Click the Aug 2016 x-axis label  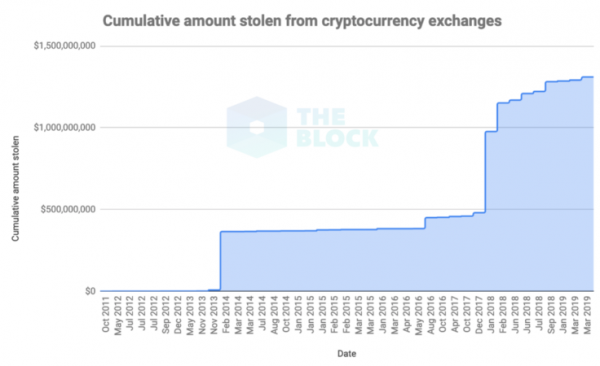(x=431, y=315)
